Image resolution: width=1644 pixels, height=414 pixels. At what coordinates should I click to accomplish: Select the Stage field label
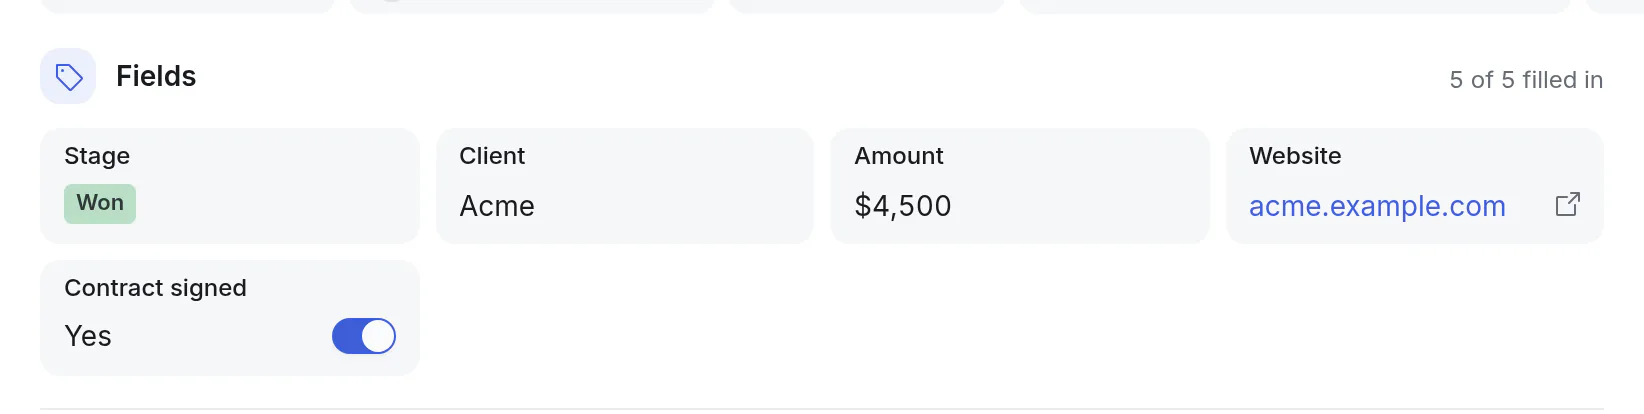coord(97,156)
